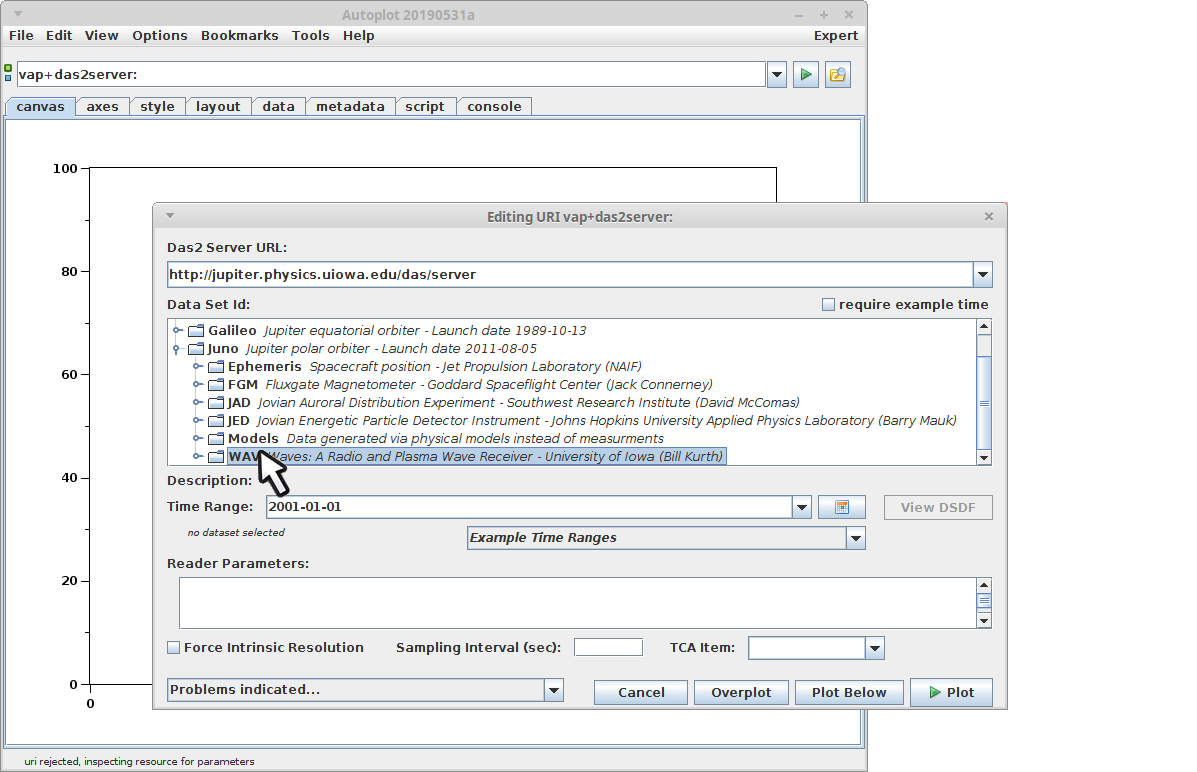The width and height of the screenshot is (1197, 772).
Task: Enable require example time checkbox
Action: (x=828, y=305)
